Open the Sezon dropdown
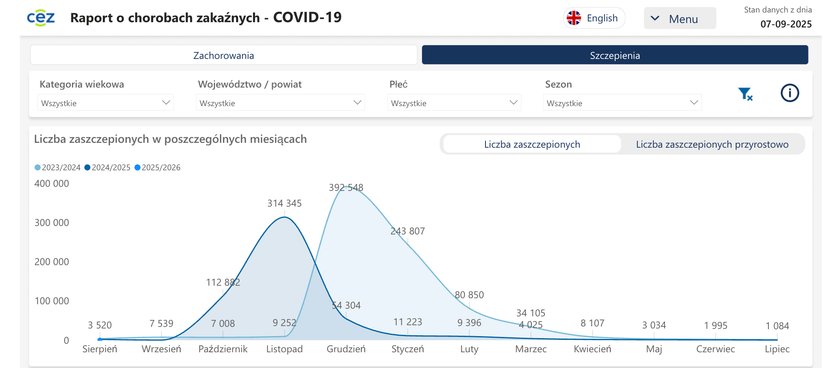Image resolution: width=840 pixels, height=368 pixels. coord(622,103)
